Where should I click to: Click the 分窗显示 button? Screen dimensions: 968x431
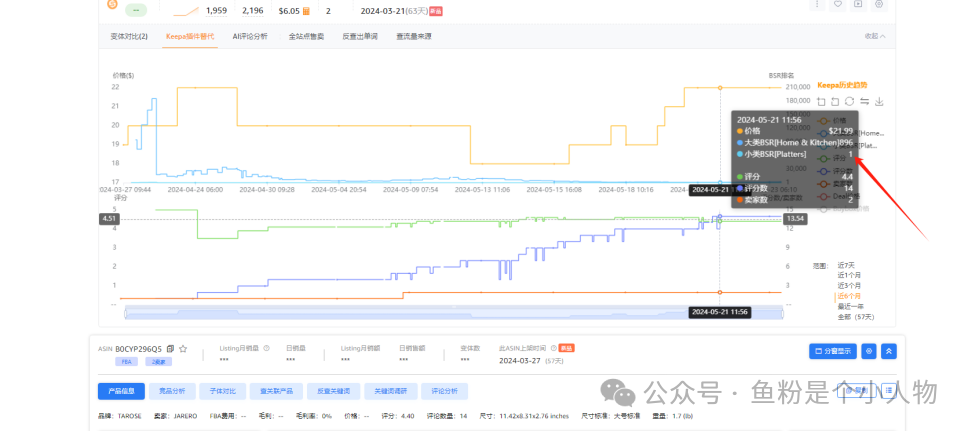[833, 351]
